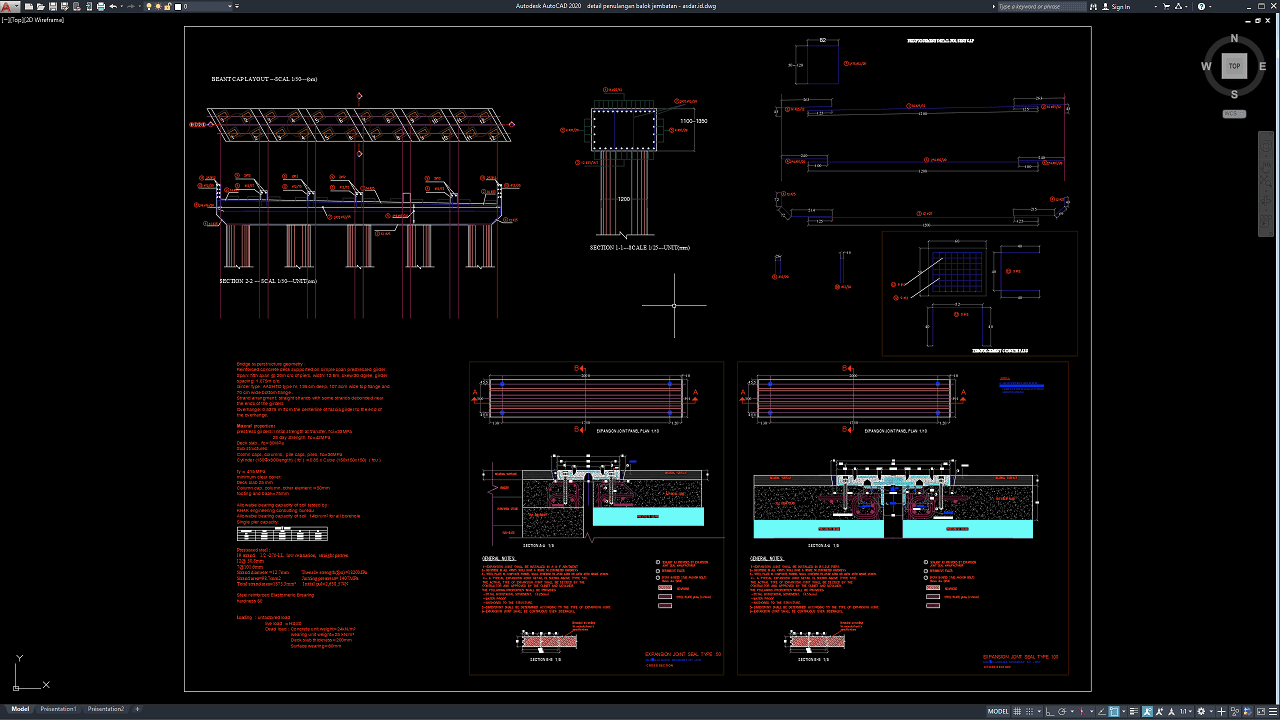The width and height of the screenshot is (1280, 720).
Task: Click the MODEL space status bar button
Action: (998, 712)
